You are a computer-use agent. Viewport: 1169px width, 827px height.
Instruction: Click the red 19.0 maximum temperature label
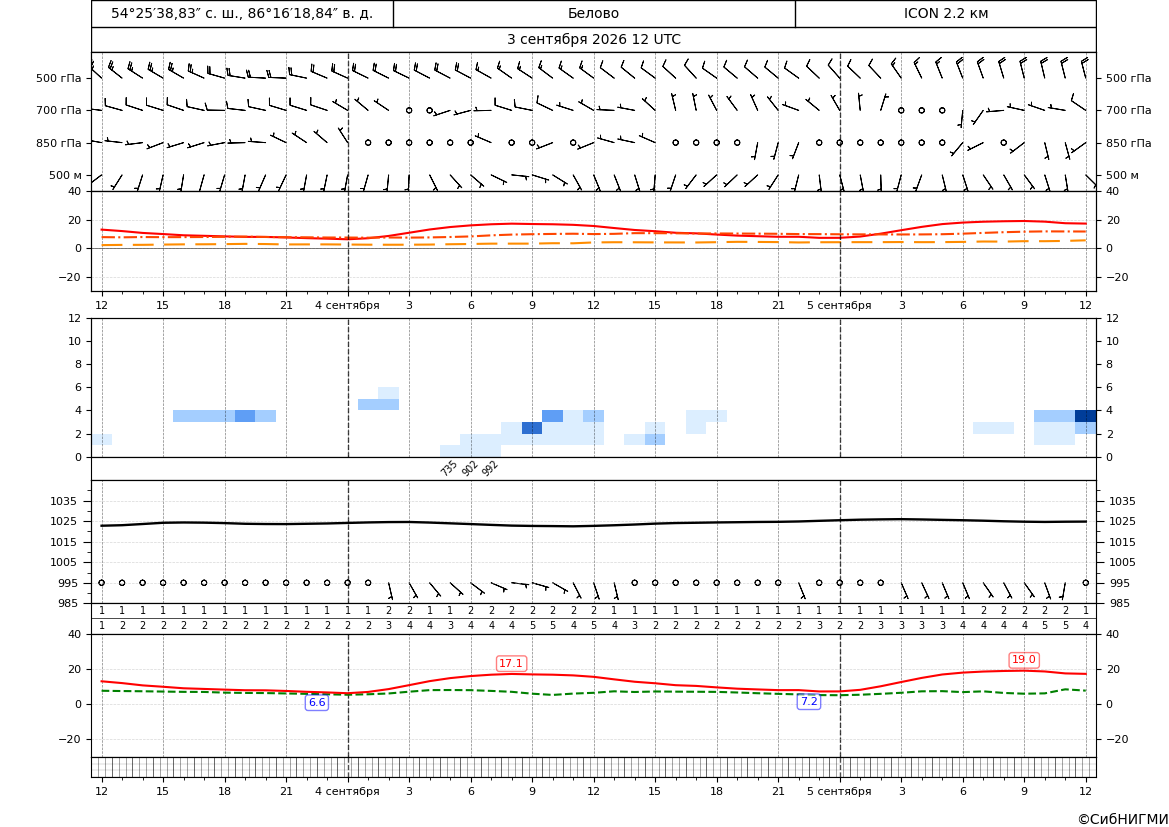coord(1023,660)
